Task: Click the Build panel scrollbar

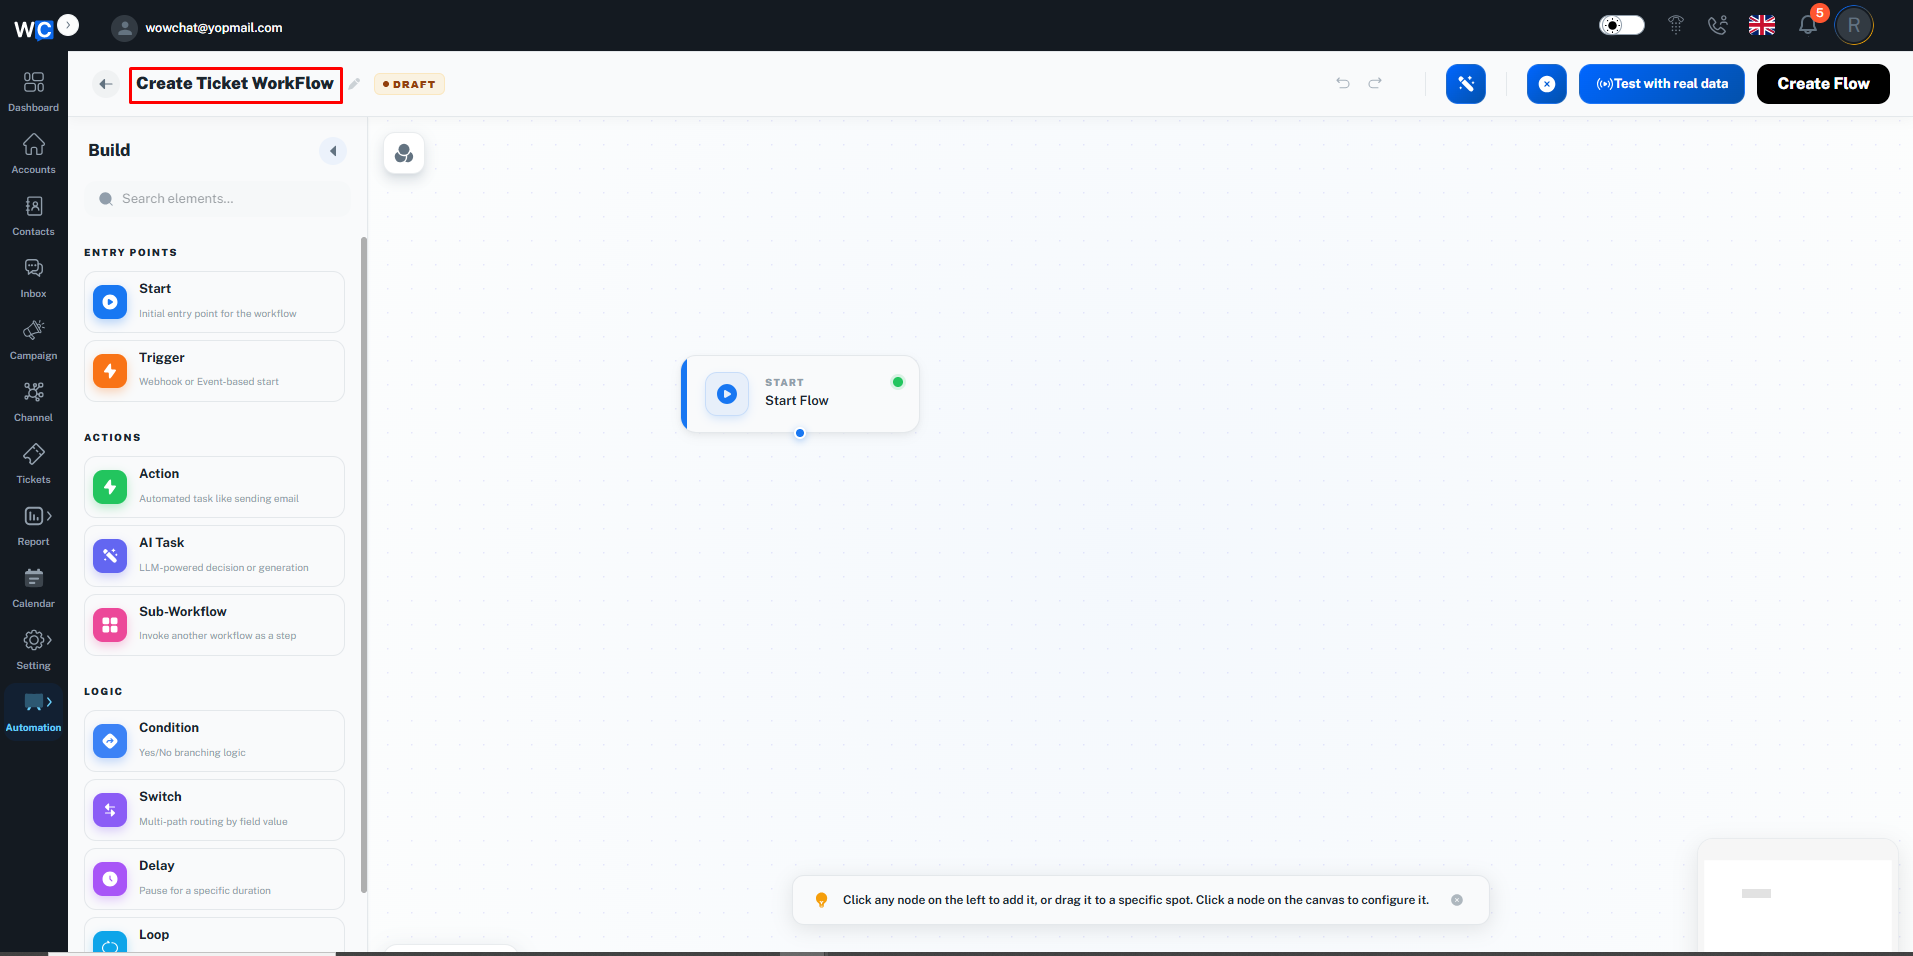Action: [363, 565]
